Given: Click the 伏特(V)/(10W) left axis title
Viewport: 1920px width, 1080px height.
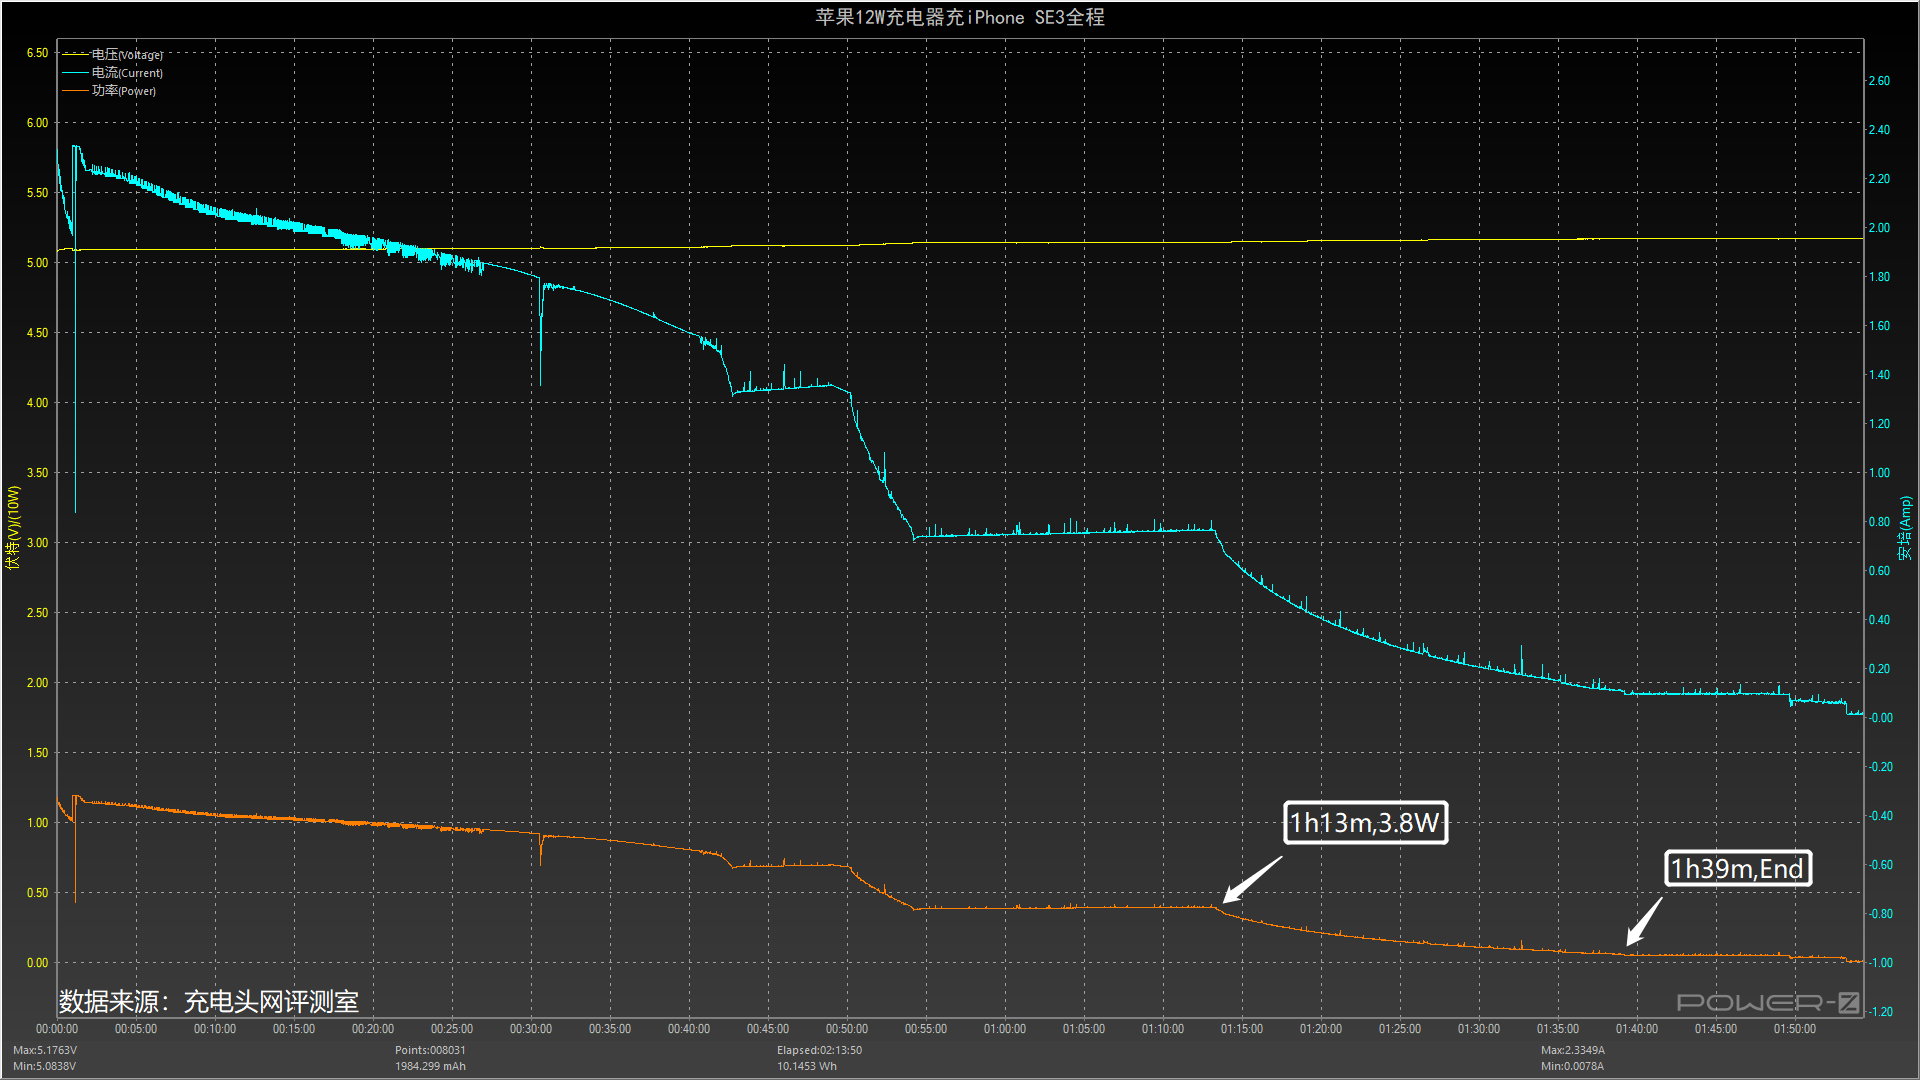Looking at the screenshot, I should [13, 528].
